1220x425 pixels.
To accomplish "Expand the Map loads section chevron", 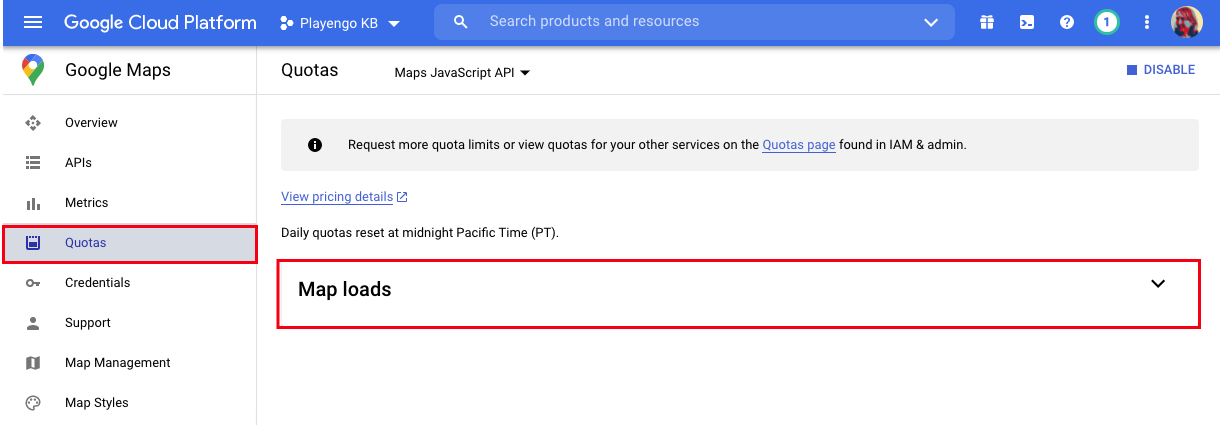I will point(1158,283).
